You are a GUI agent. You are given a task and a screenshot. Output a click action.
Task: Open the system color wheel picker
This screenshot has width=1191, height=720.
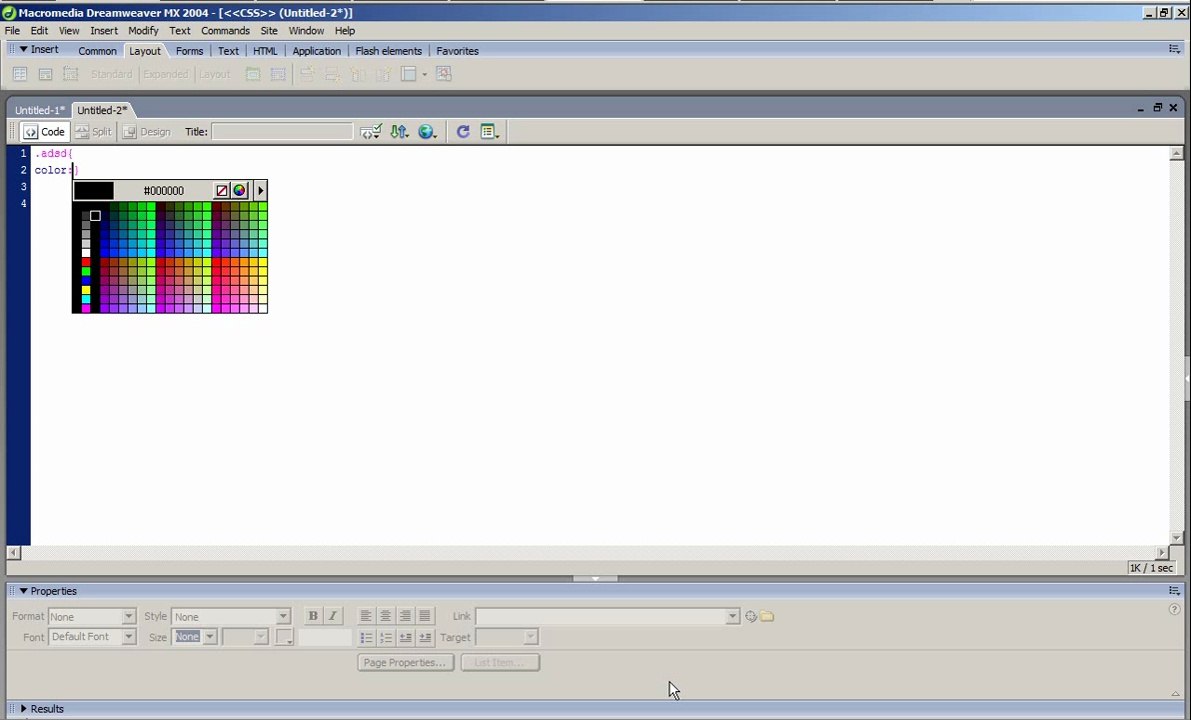point(239,191)
